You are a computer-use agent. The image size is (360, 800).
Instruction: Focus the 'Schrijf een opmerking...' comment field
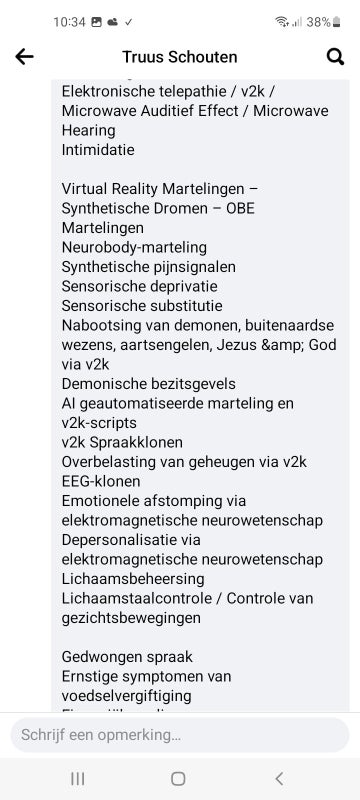[179, 735]
